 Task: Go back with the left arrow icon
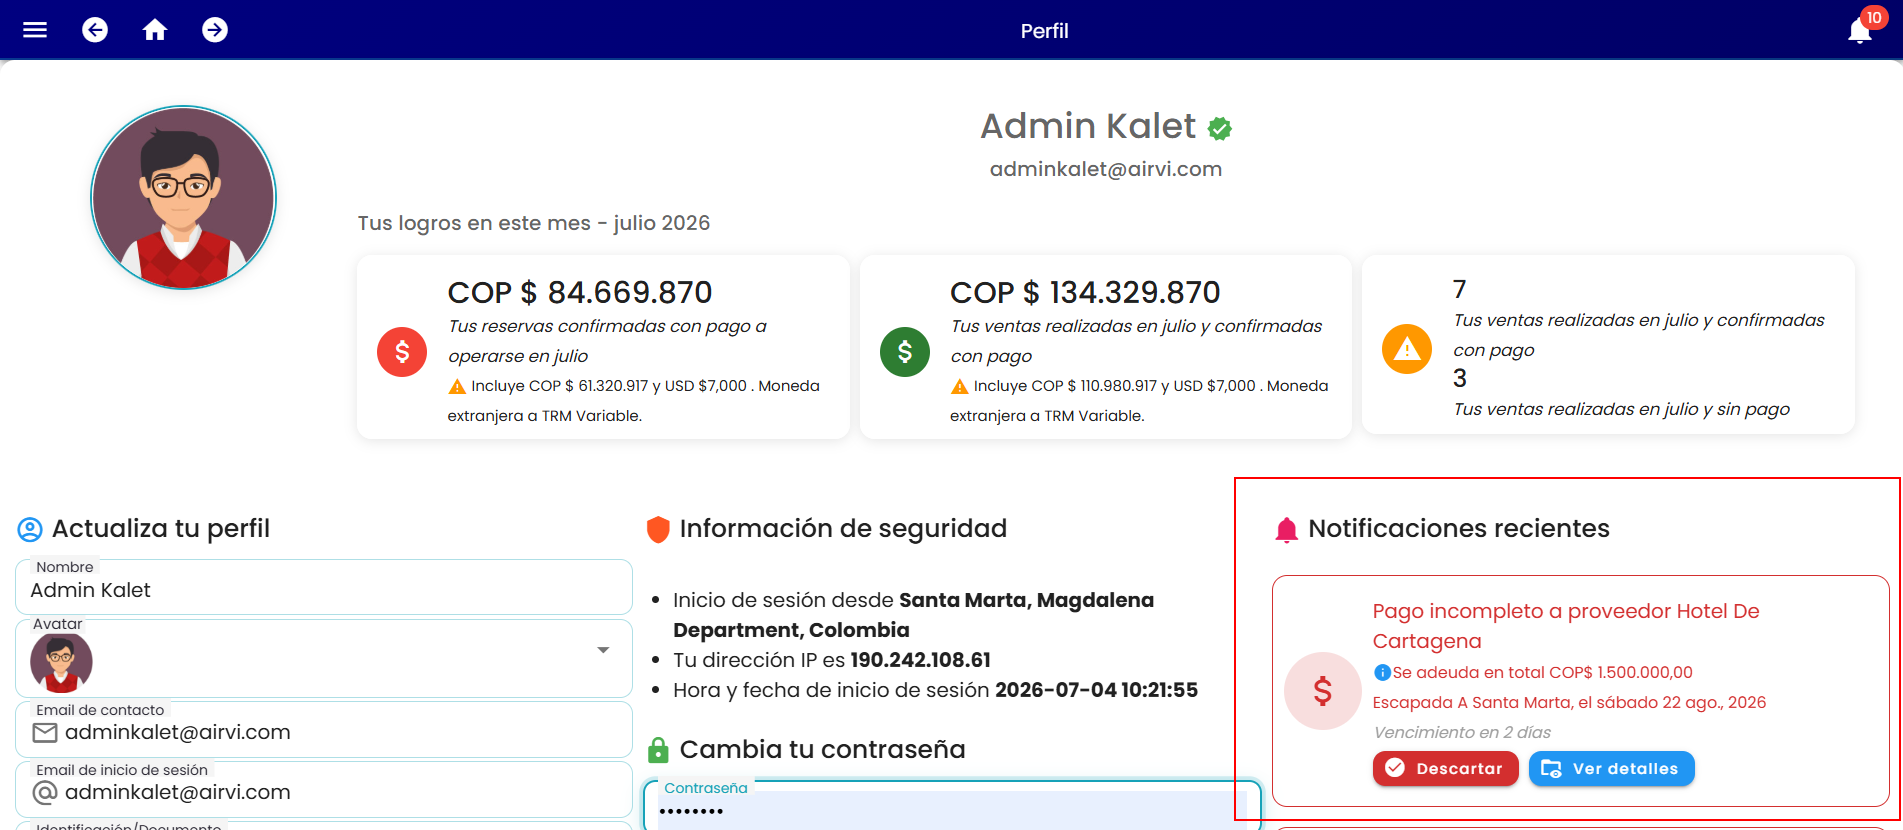95,30
